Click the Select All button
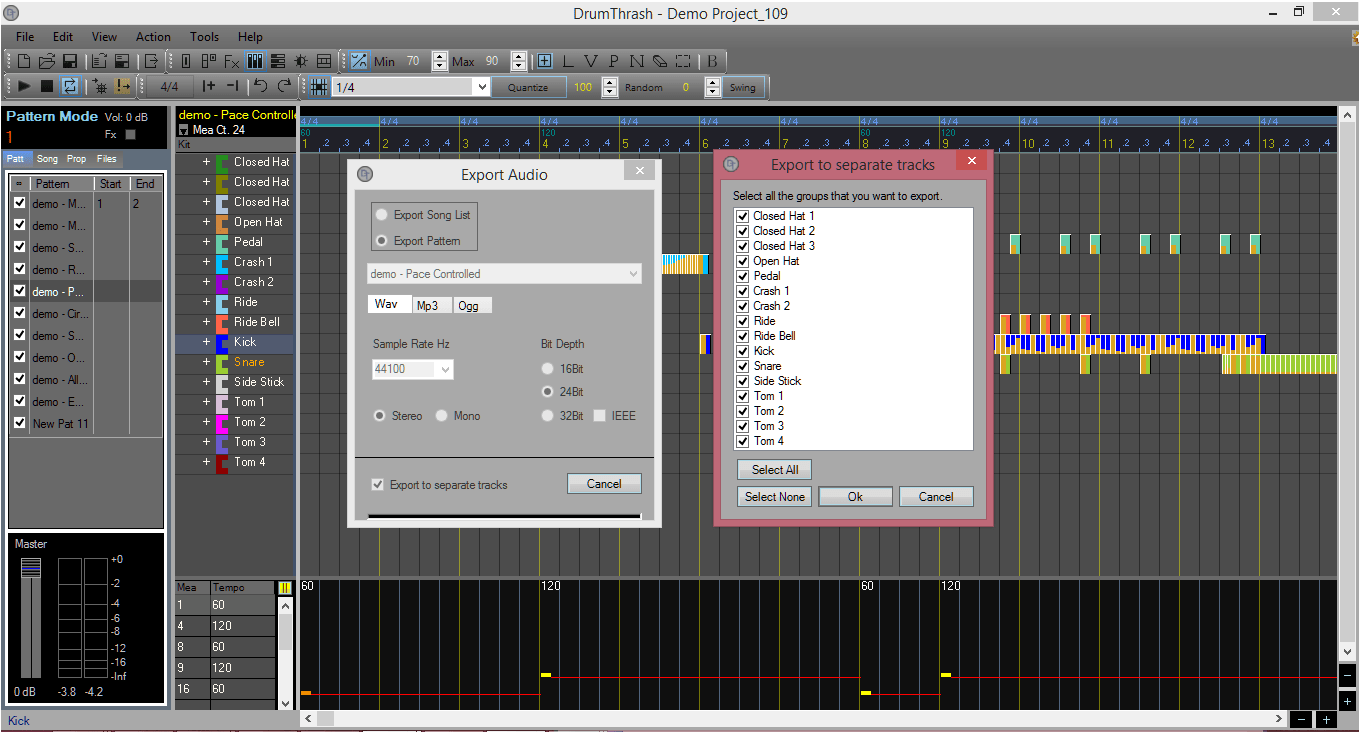The image size is (1359, 732). (x=775, y=470)
